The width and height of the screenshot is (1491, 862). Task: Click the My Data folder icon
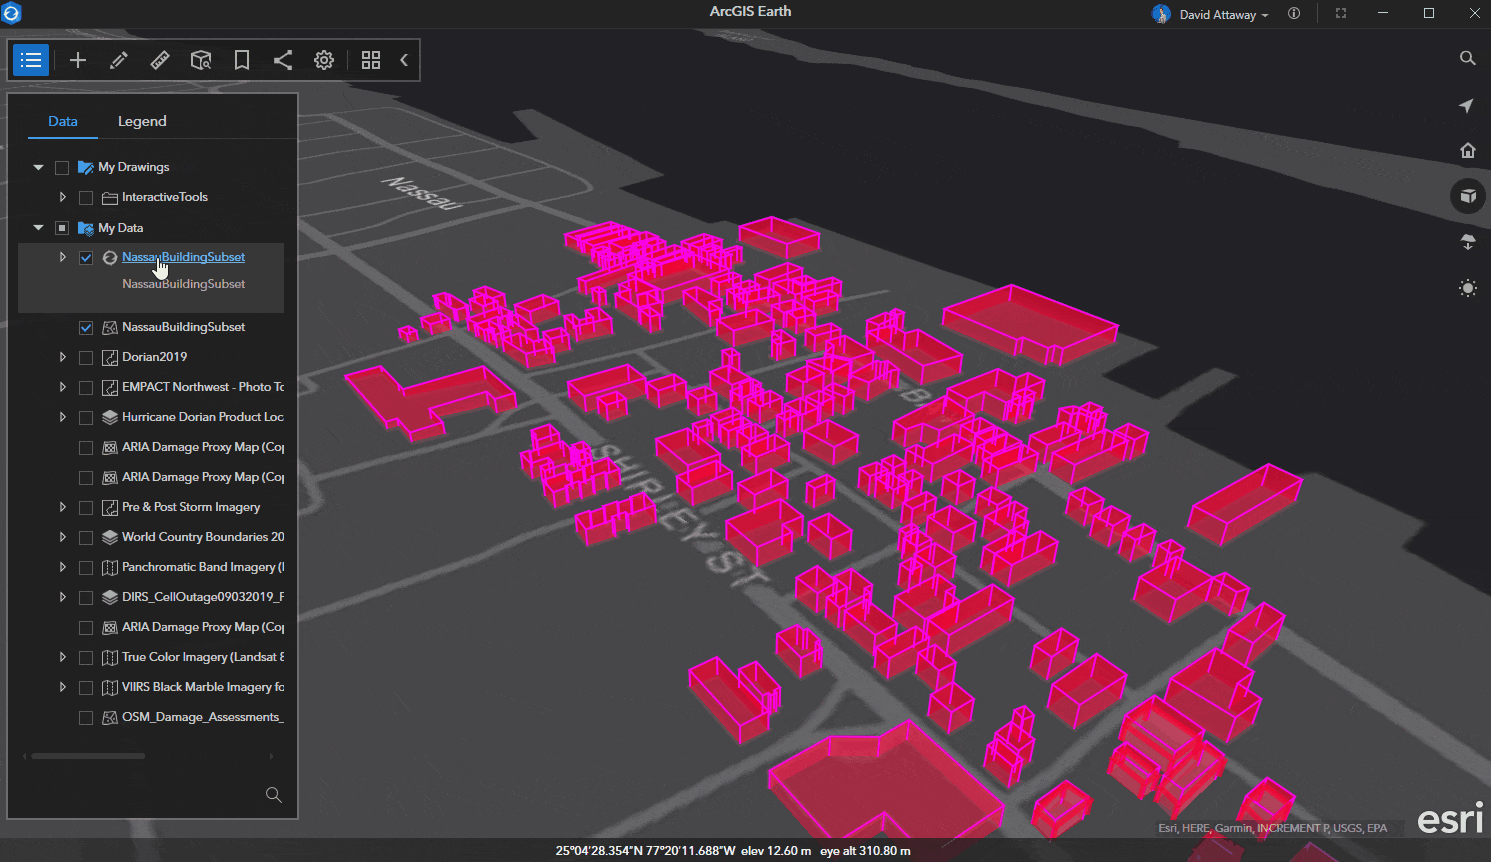click(86, 228)
